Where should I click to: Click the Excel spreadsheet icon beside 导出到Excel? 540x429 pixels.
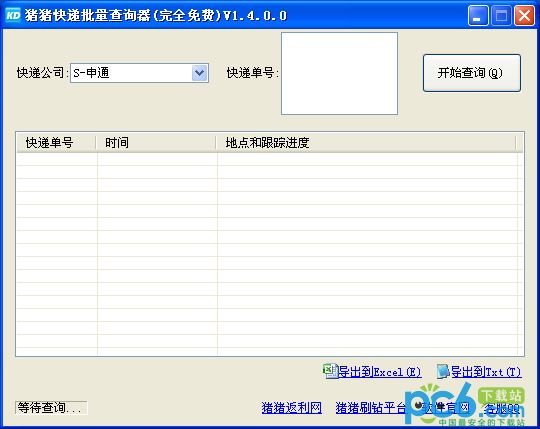click(331, 371)
